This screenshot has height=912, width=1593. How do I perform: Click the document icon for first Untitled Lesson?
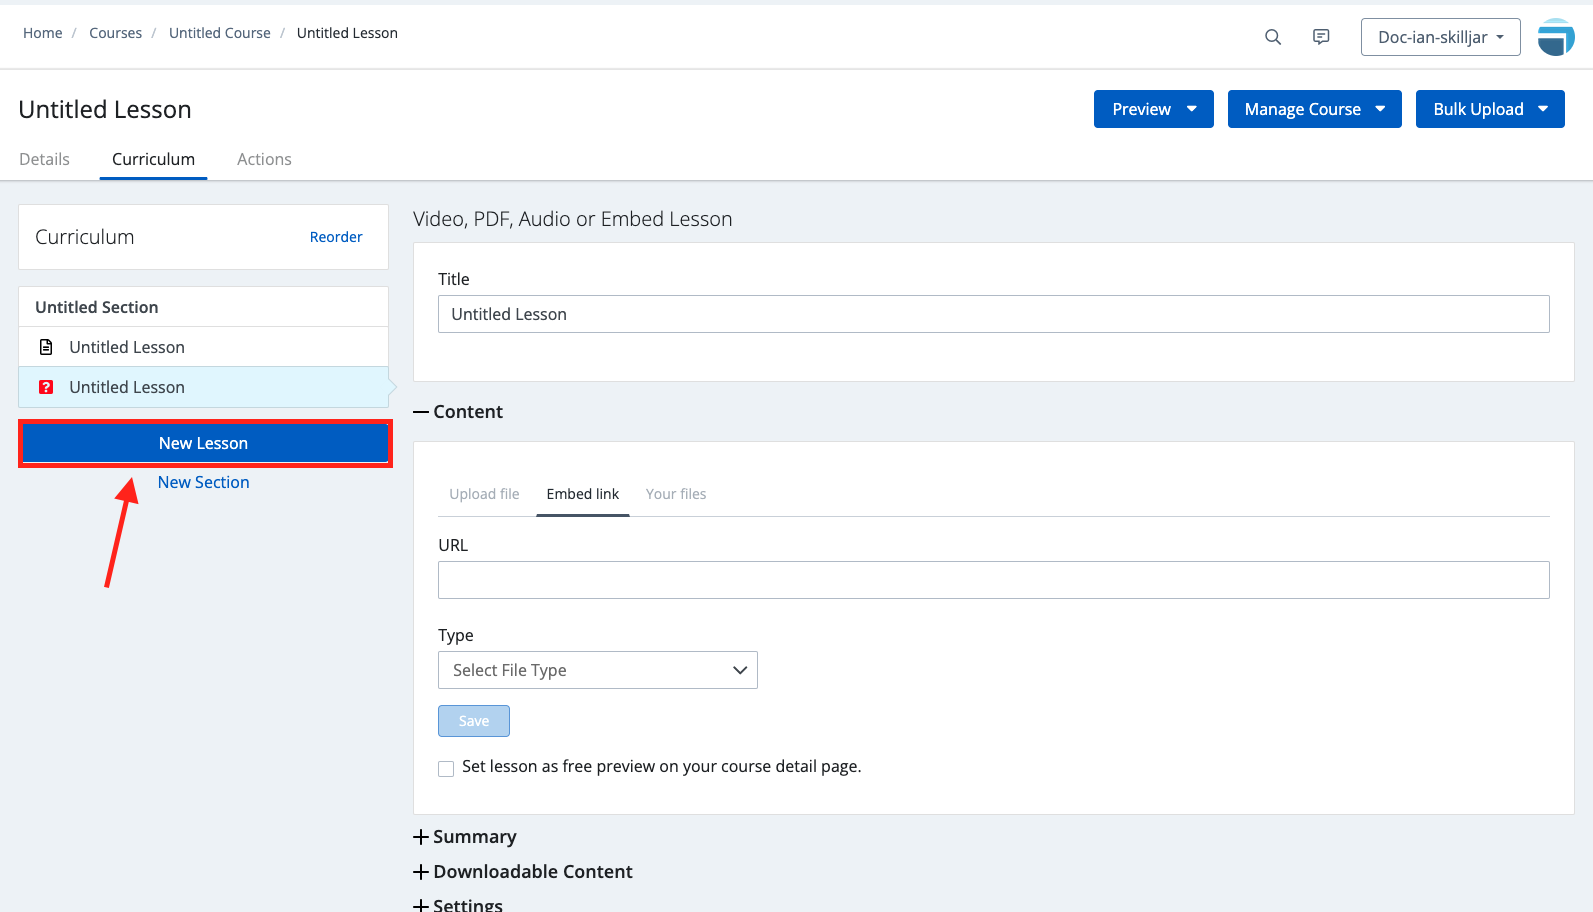46,347
